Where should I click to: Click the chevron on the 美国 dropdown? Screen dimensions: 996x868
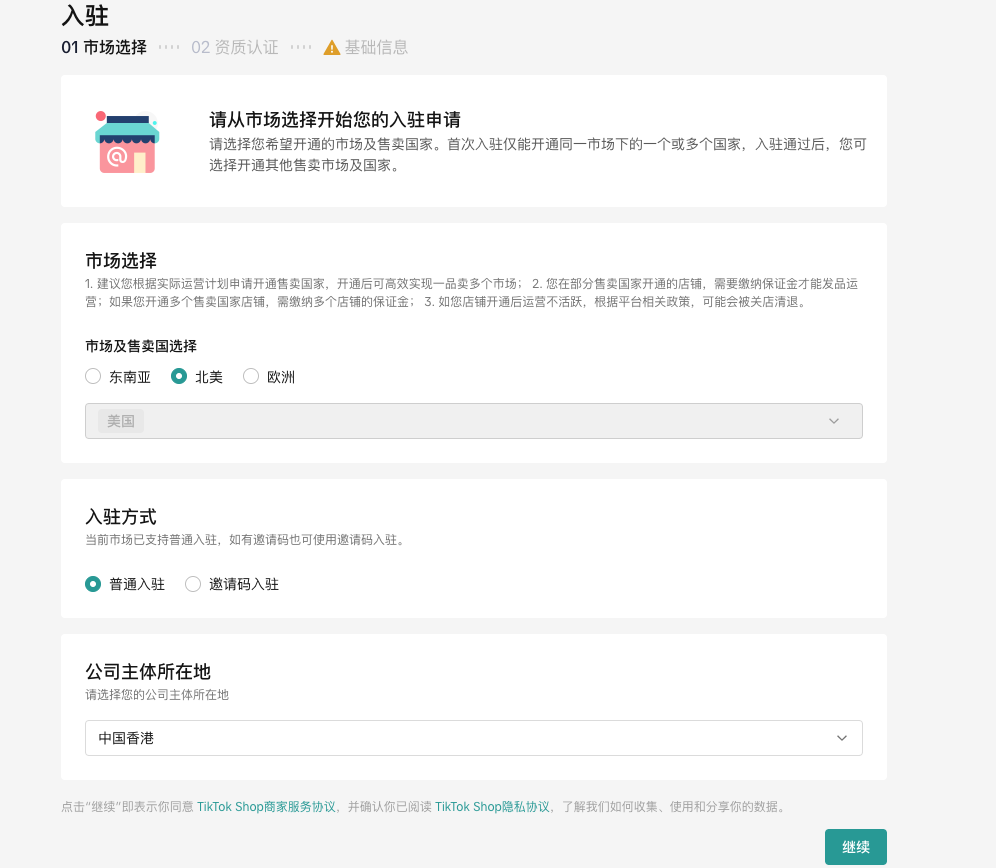pyautogui.click(x=834, y=420)
